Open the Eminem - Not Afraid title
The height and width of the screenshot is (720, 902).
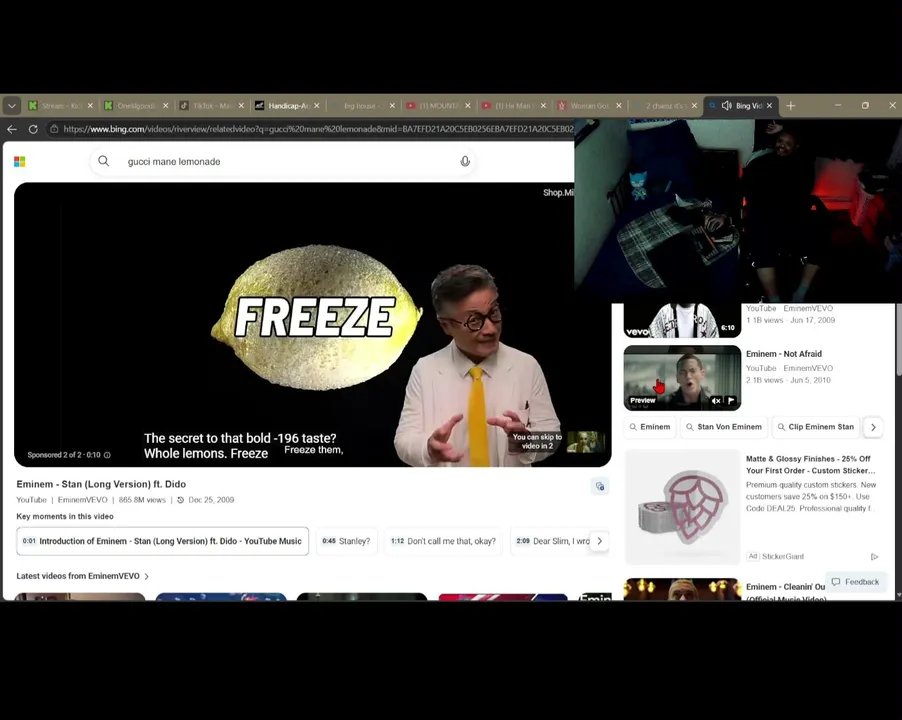point(783,354)
